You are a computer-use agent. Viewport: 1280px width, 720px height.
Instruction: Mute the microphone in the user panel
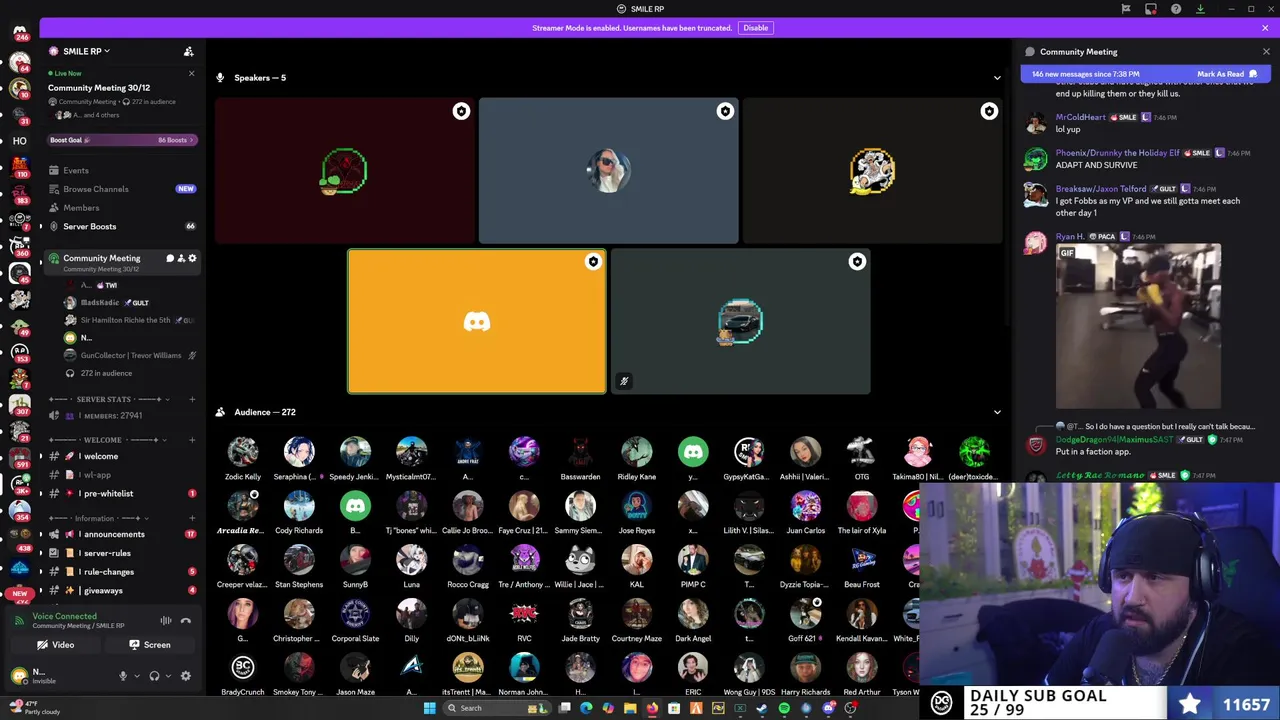123,676
